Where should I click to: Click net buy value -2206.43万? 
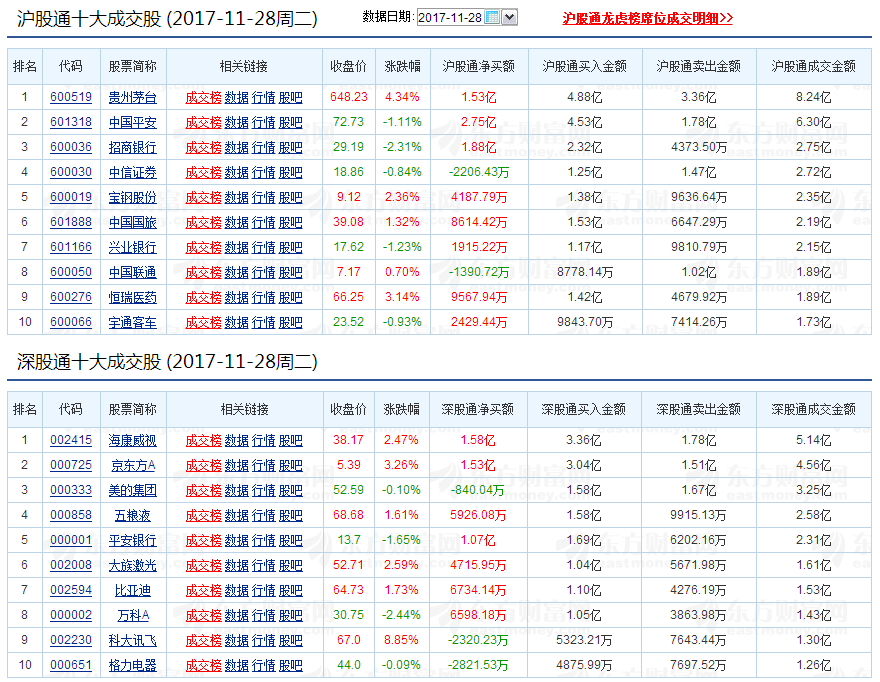(x=479, y=172)
